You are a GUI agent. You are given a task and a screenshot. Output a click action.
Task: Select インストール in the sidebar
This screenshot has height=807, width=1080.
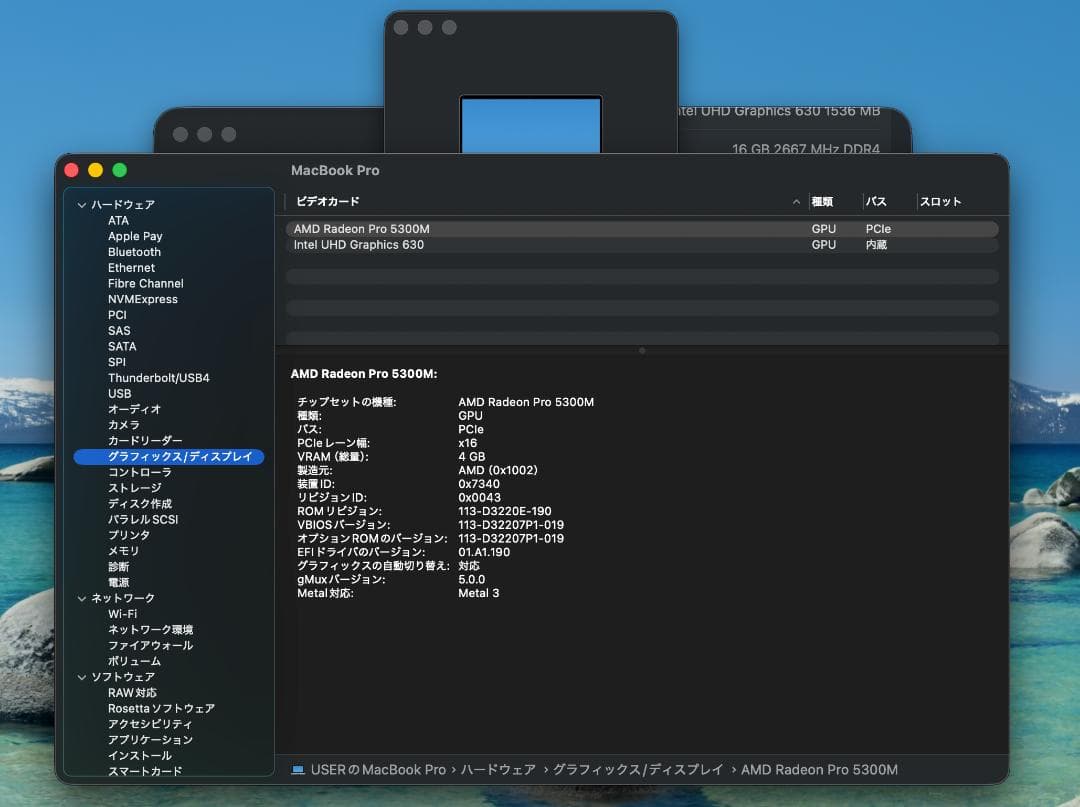pyautogui.click(x=140, y=756)
